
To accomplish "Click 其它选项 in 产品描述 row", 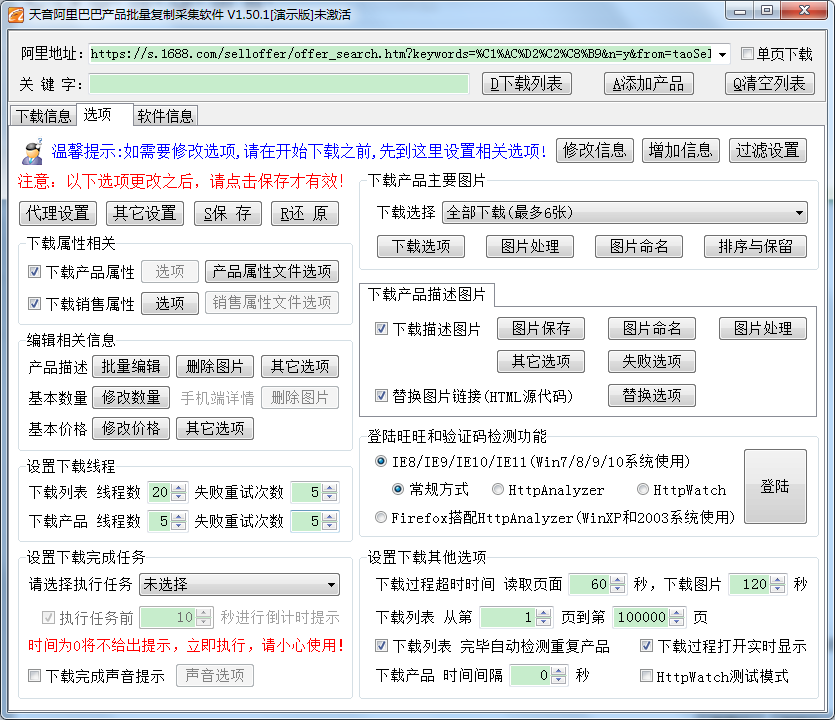I will coord(300,366).
